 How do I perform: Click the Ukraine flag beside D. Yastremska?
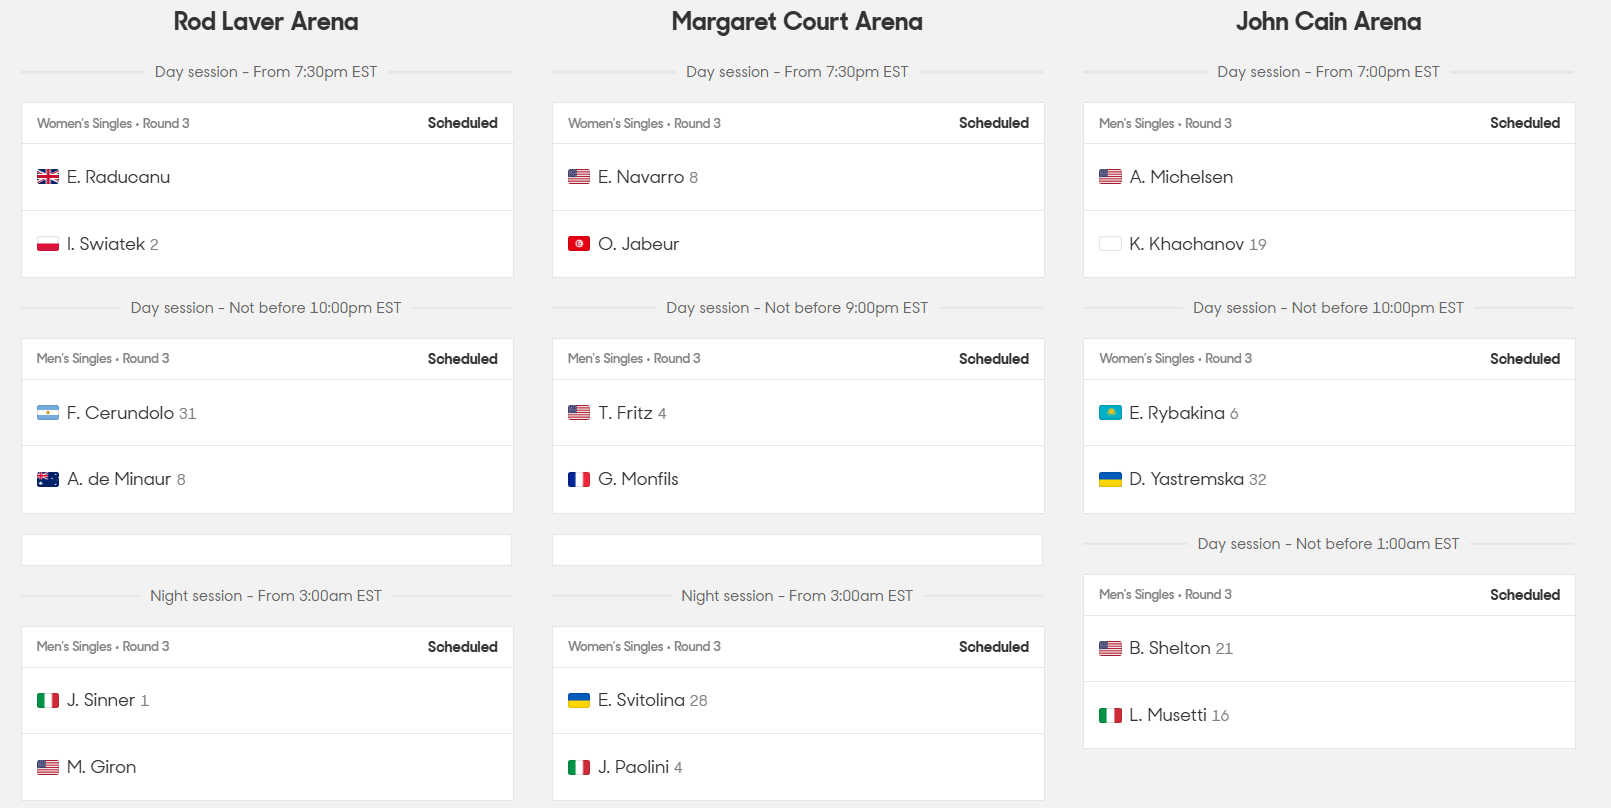click(x=1110, y=479)
